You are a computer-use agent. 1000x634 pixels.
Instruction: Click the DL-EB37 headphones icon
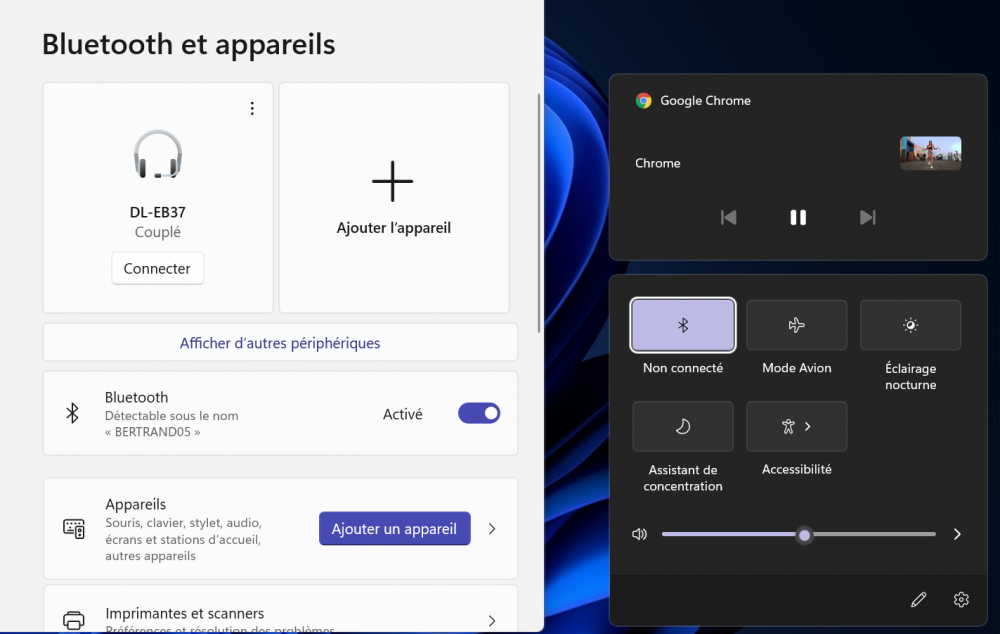158,155
